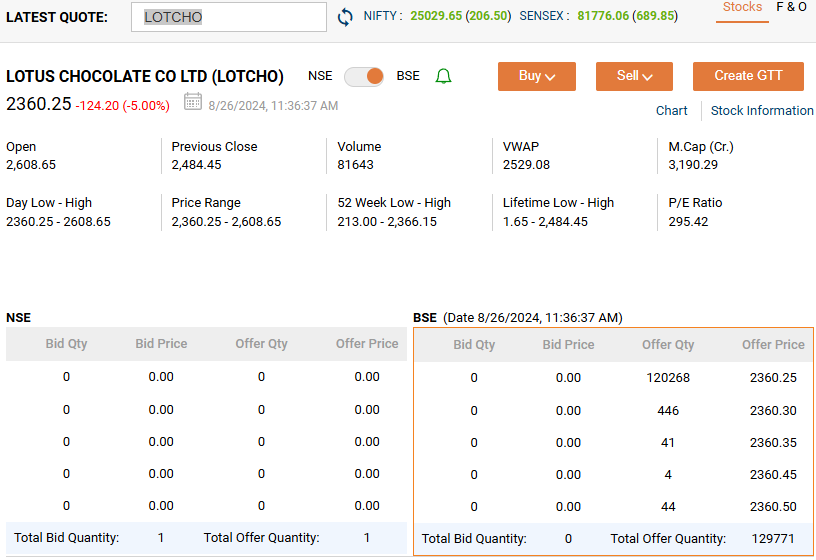Image resolution: width=816 pixels, height=560 pixels.
Task: Click the NIFTY value 25029.65
Action: 436,16
